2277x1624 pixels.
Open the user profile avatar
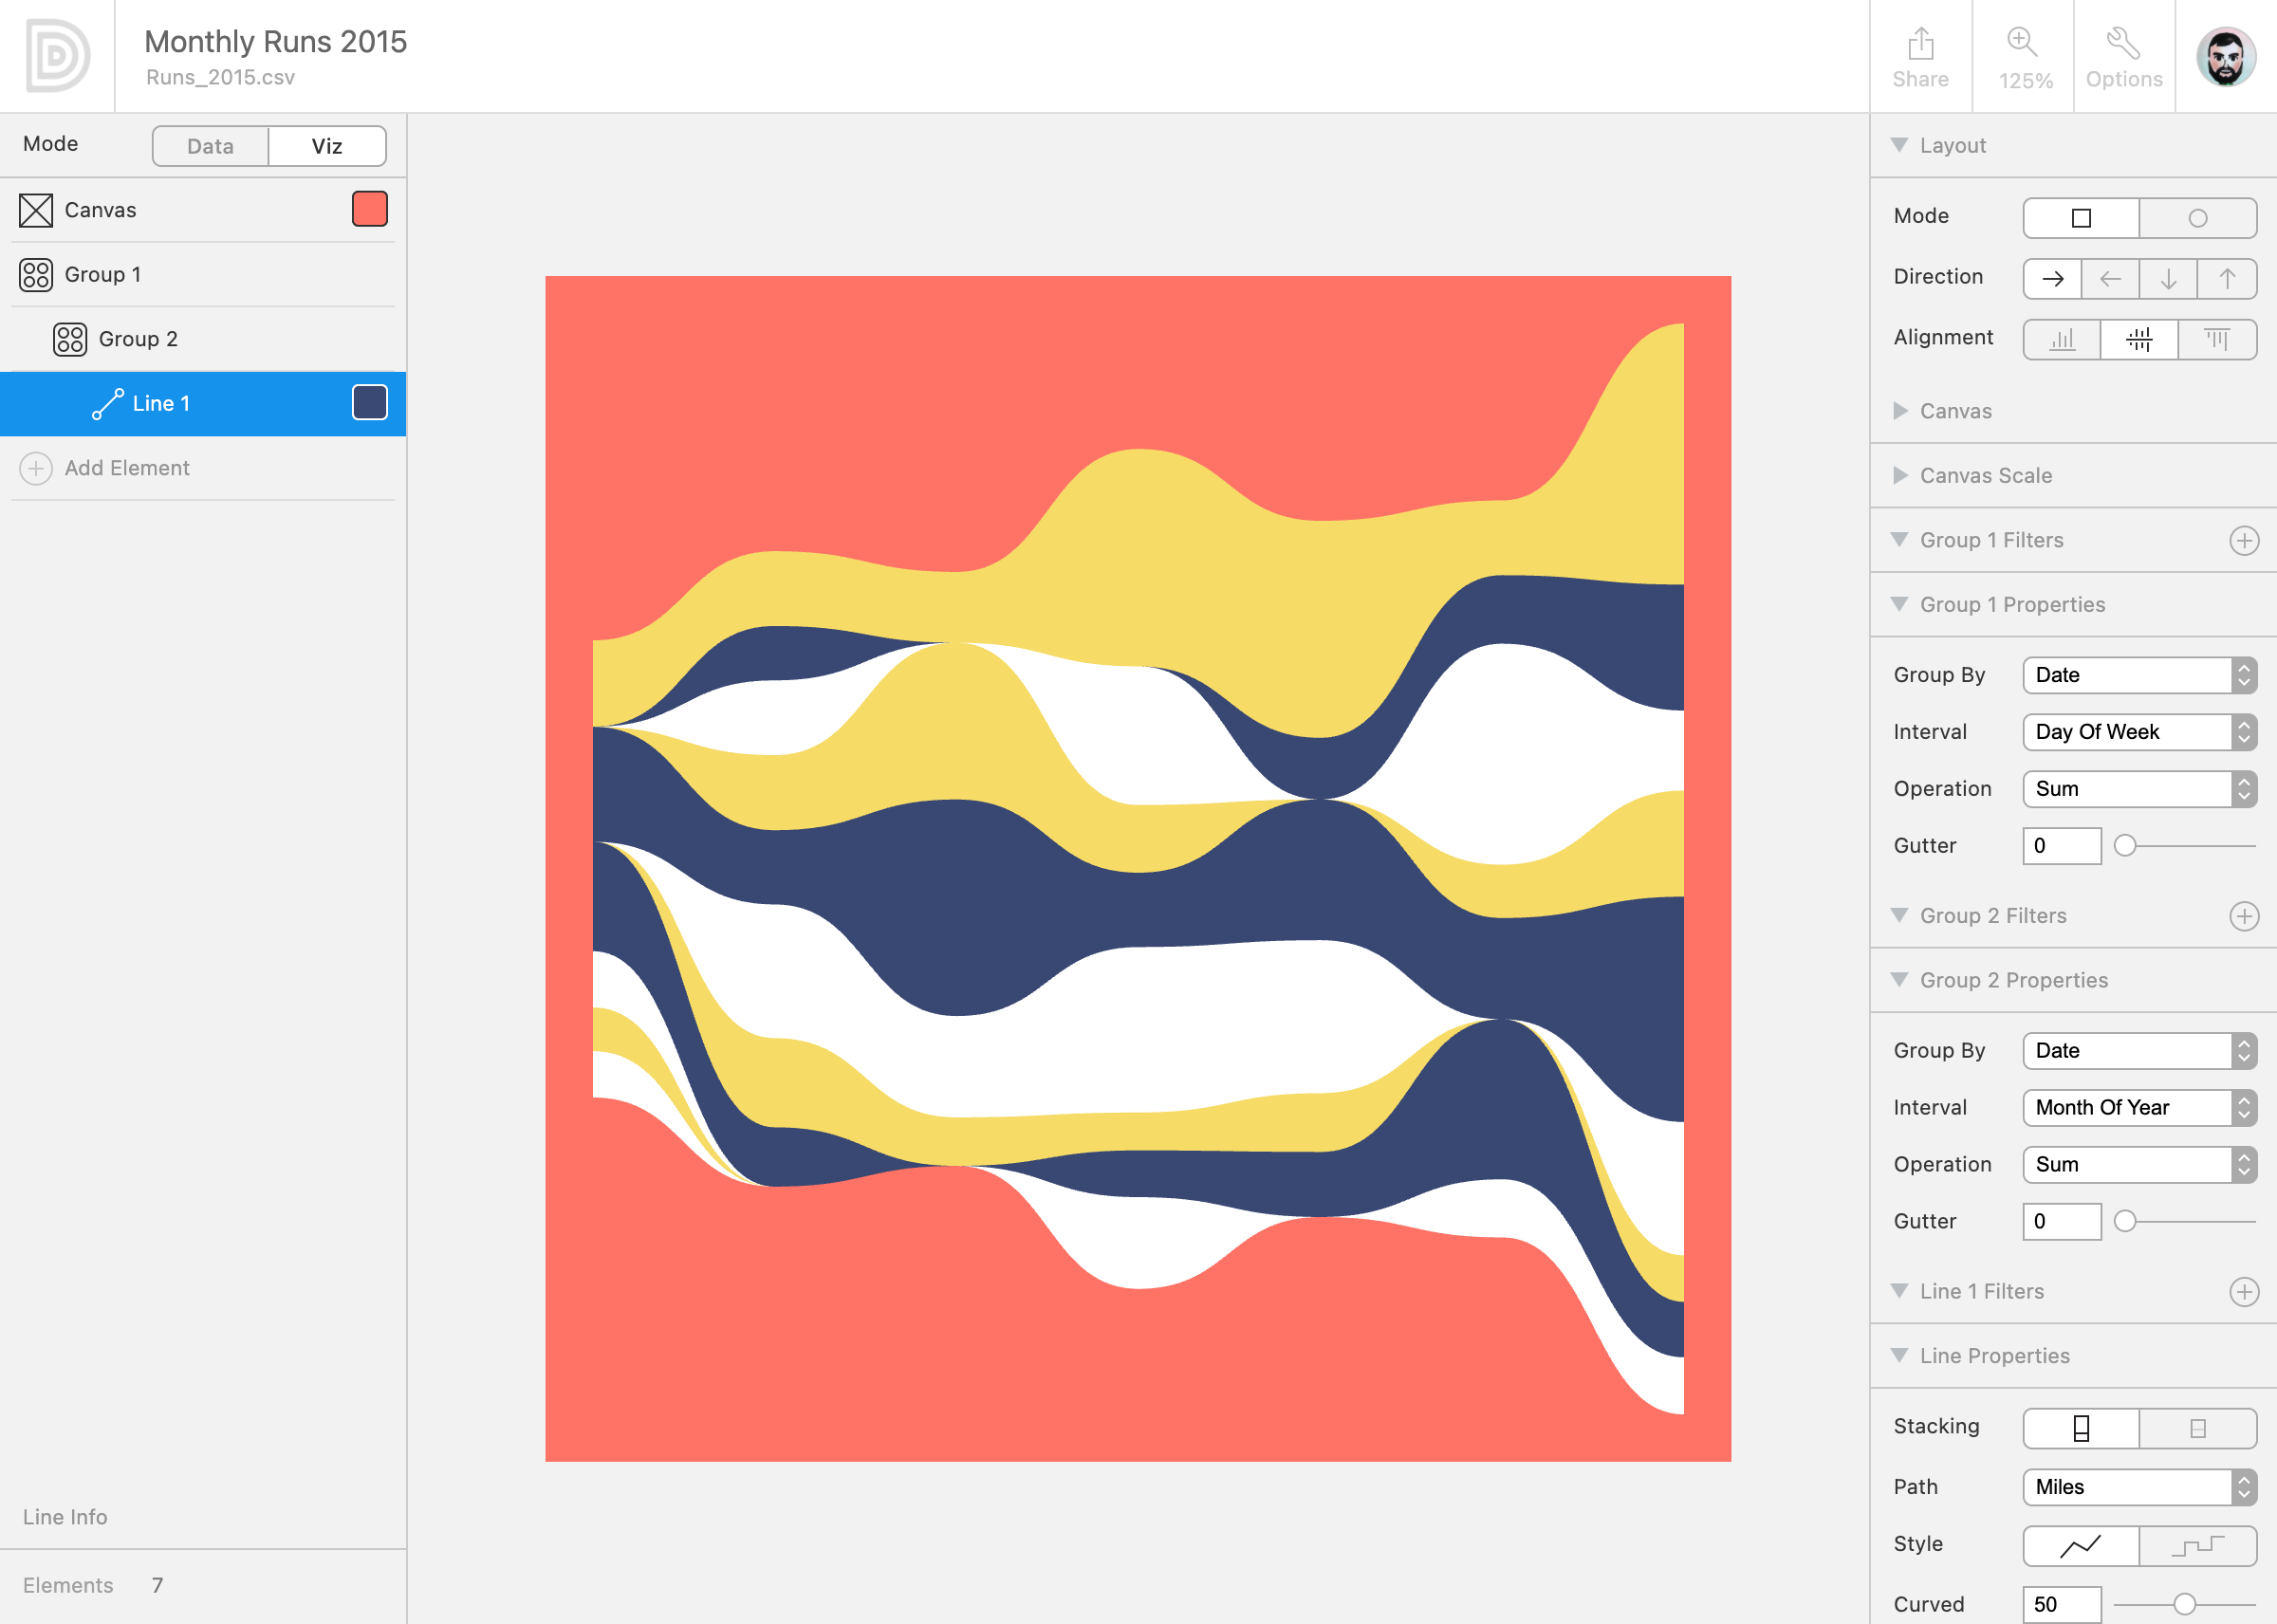(x=2226, y=56)
